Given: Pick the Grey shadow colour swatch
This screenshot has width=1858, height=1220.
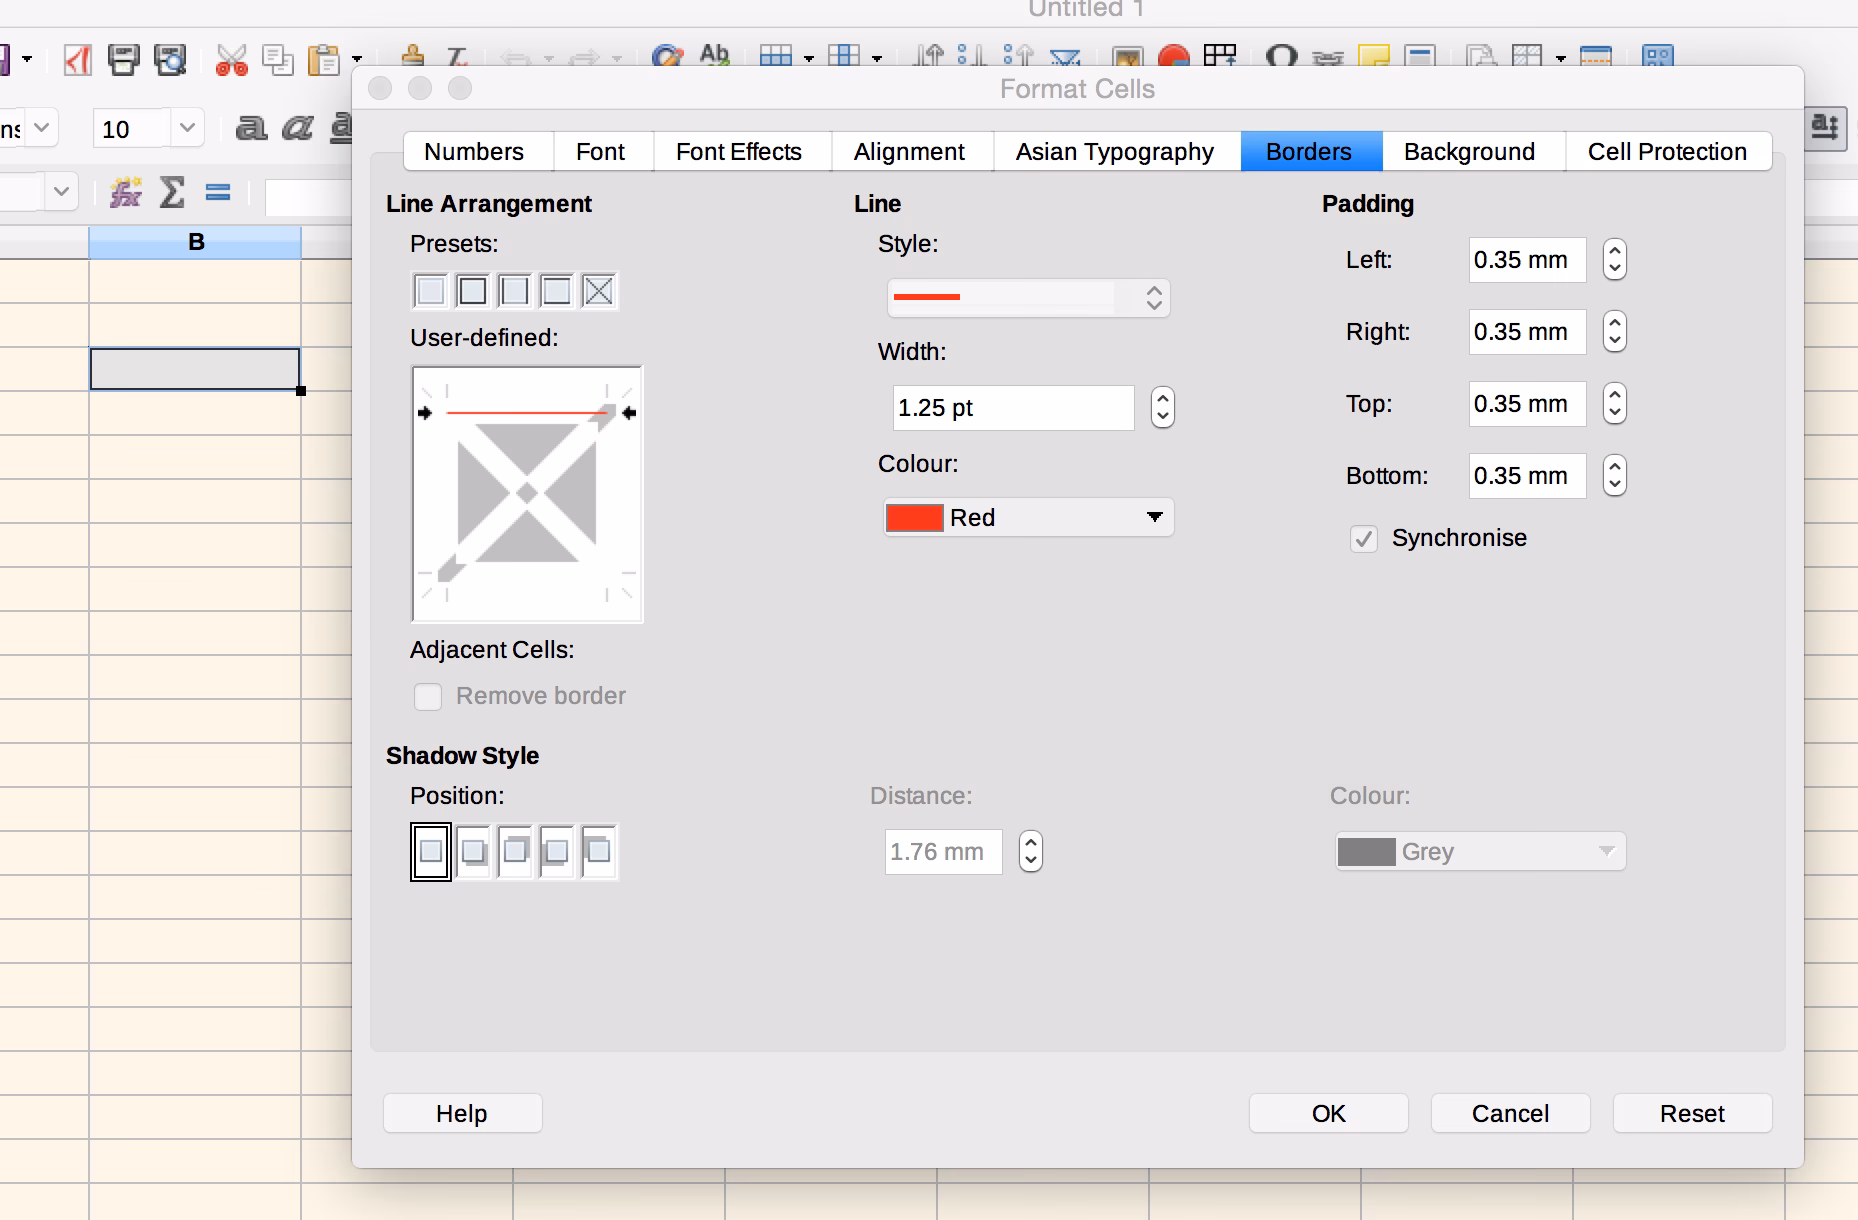Looking at the screenshot, I should (x=1368, y=851).
